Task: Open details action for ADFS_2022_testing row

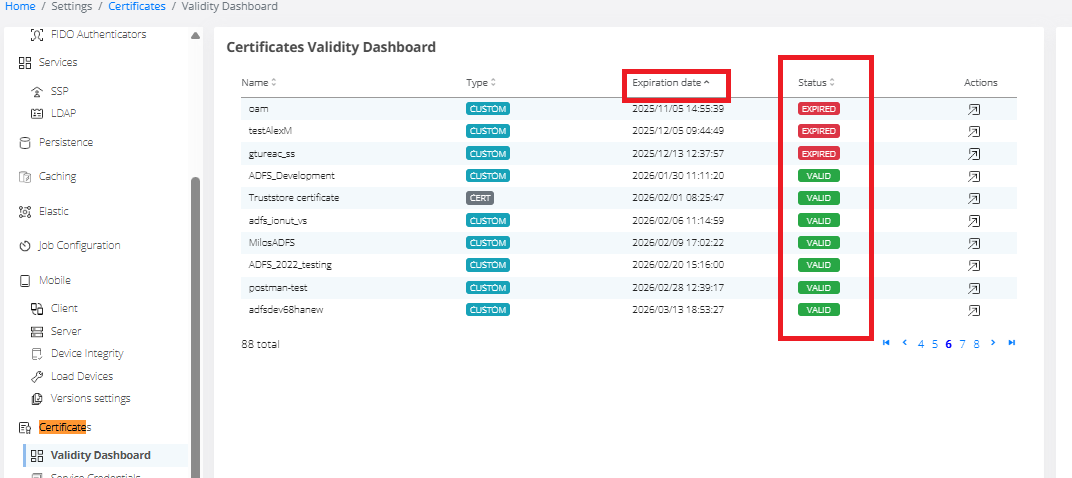Action: click(974, 265)
